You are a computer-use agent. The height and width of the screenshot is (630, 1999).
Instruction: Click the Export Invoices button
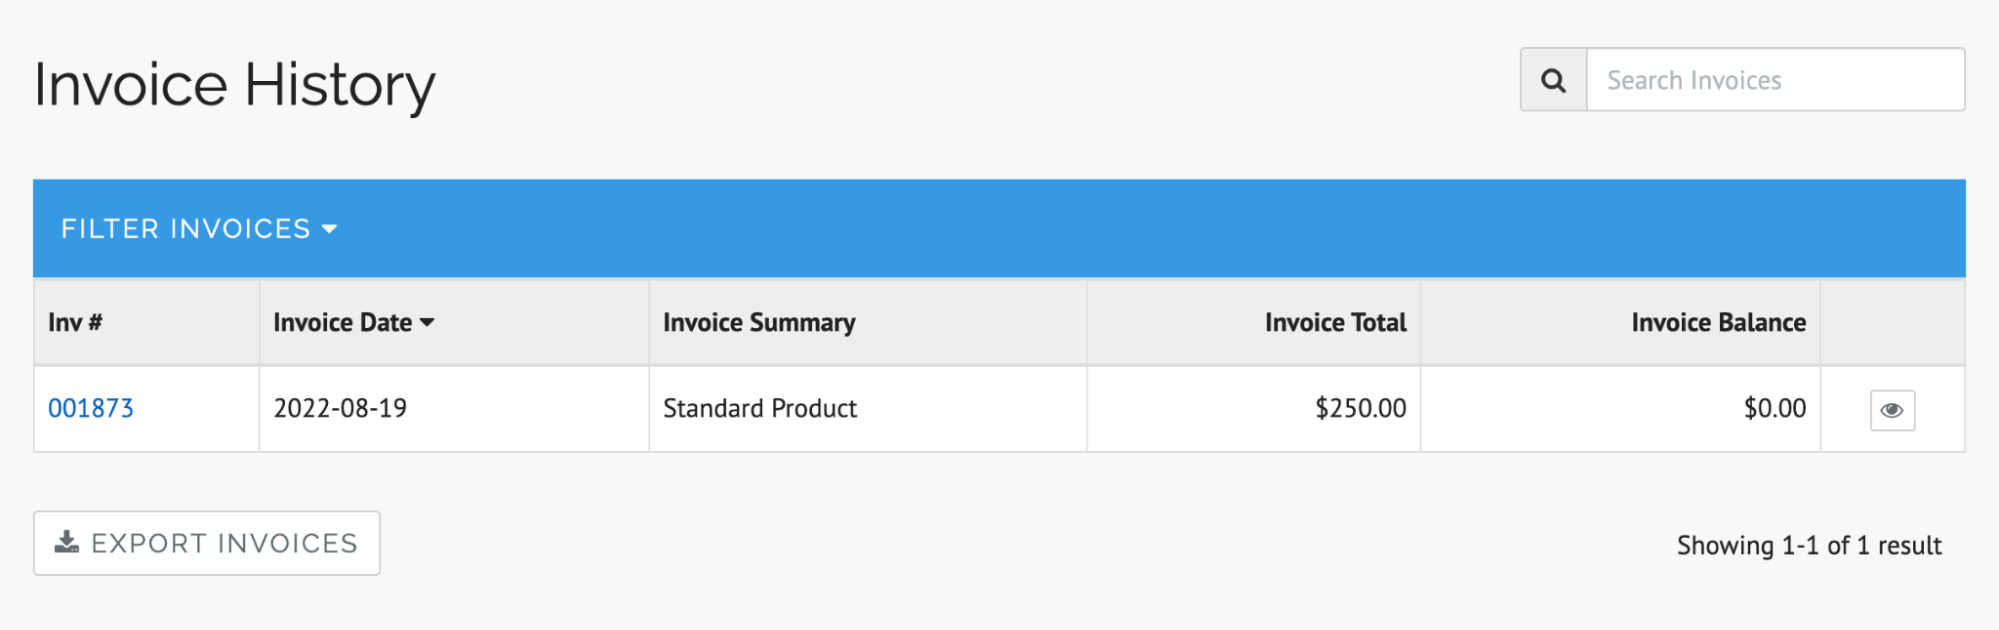click(x=206, y=543)
